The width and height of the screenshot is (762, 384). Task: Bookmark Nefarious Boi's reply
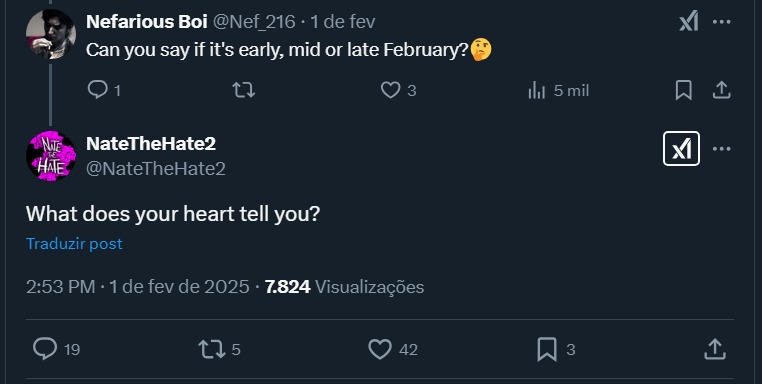pyautogui.click(x=684, y=90)
